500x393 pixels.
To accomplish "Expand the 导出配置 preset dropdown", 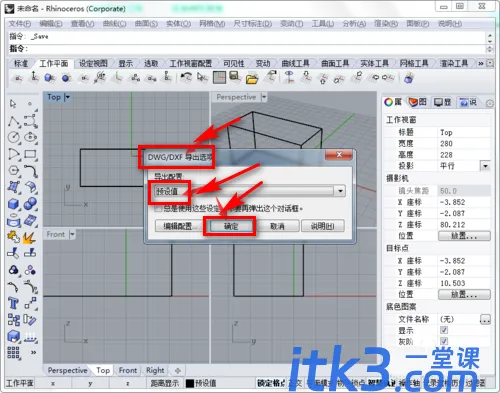I will 340,191.
